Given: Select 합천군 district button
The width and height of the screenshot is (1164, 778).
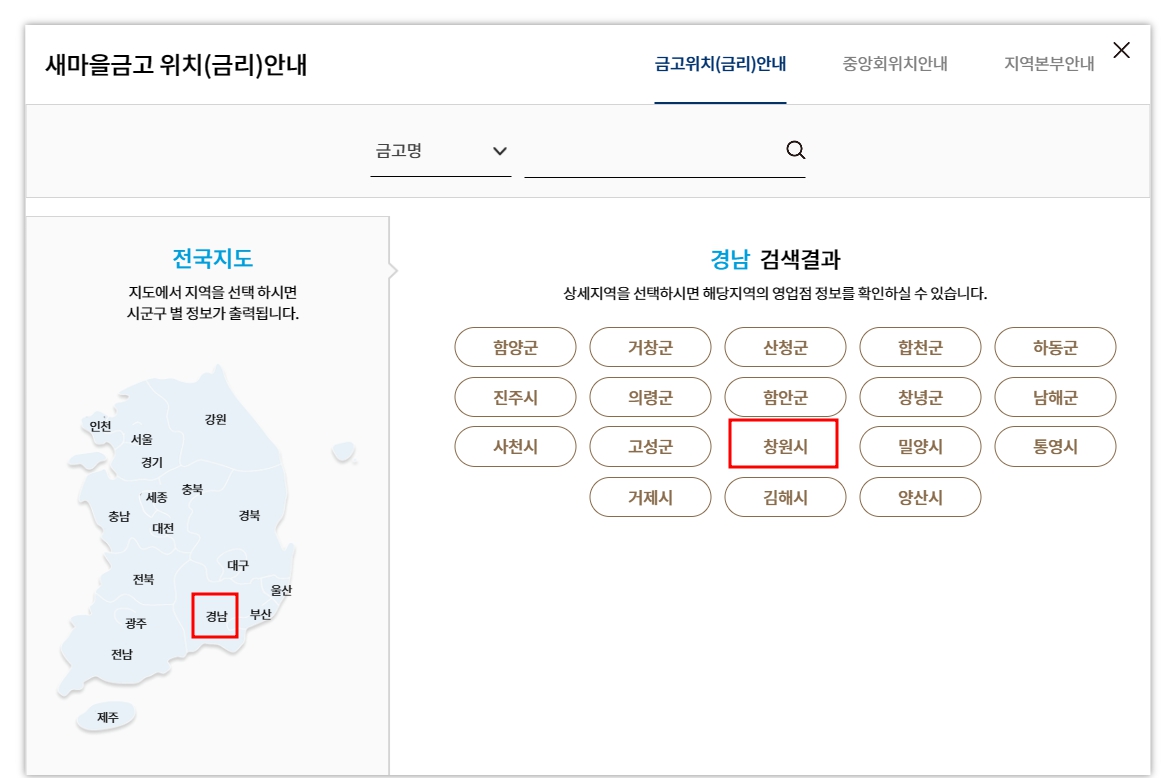Looking at the screenshot, I should point(921,347).
